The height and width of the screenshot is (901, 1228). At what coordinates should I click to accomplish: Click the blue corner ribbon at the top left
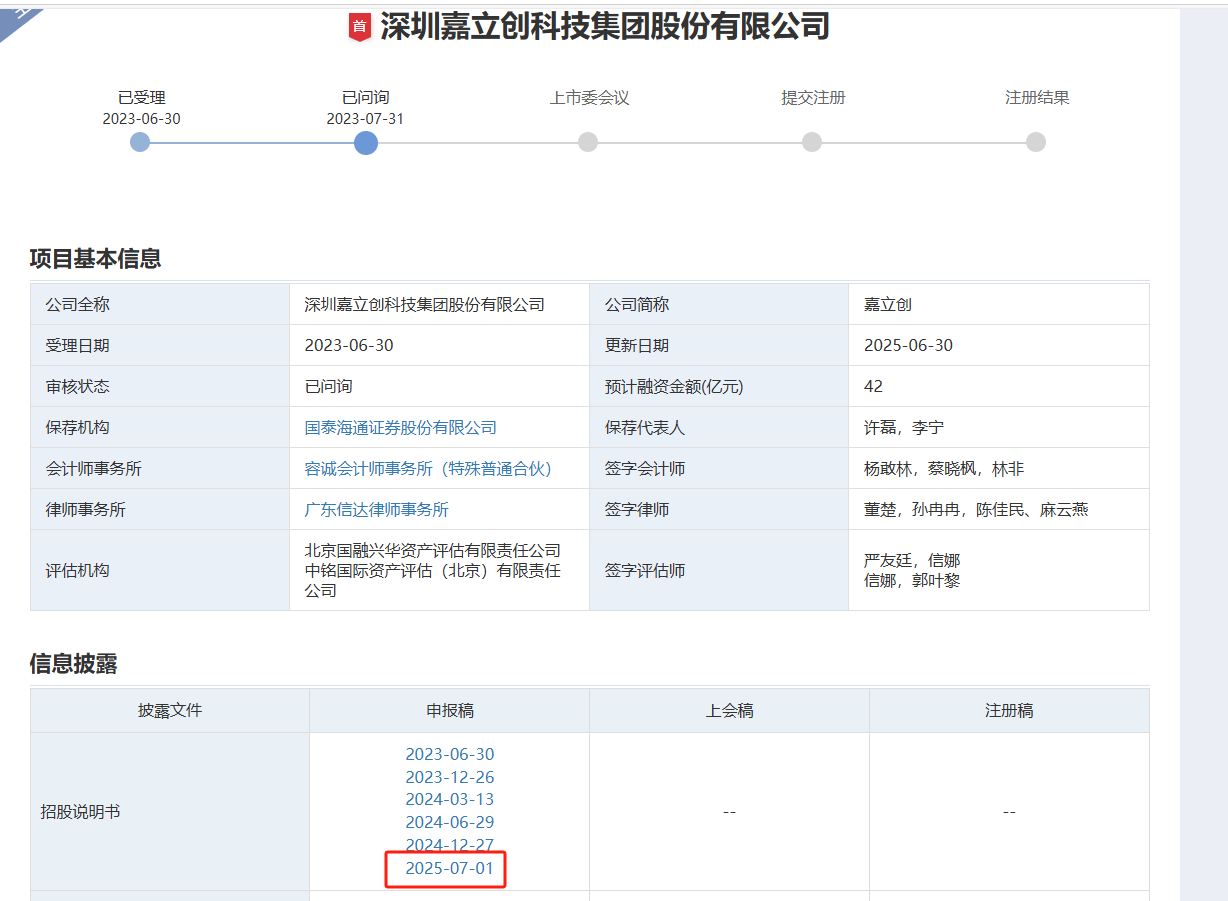click(x=20, y=15)
